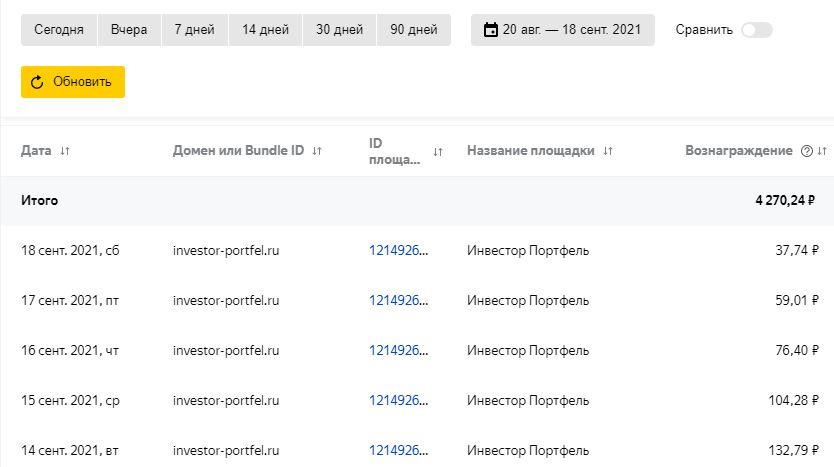Open site ID link for 17 сент. row
The image size is (834, 467).
point(398,301)
